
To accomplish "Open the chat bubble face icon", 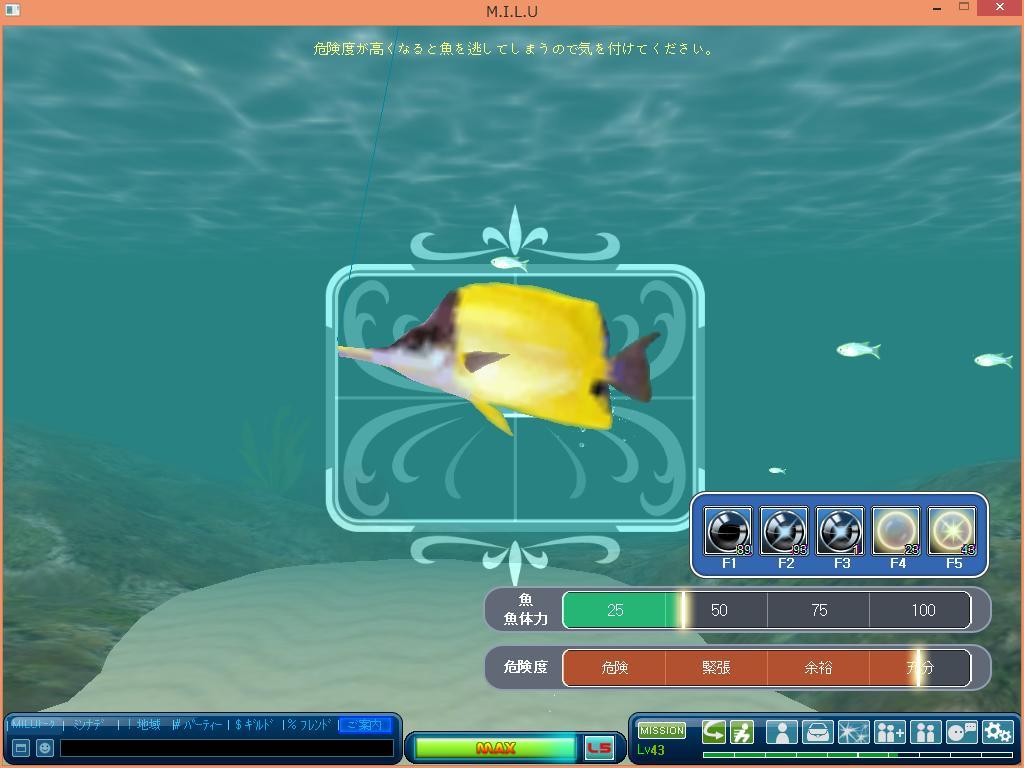I will pyautogui.click(x=961, y=732).
